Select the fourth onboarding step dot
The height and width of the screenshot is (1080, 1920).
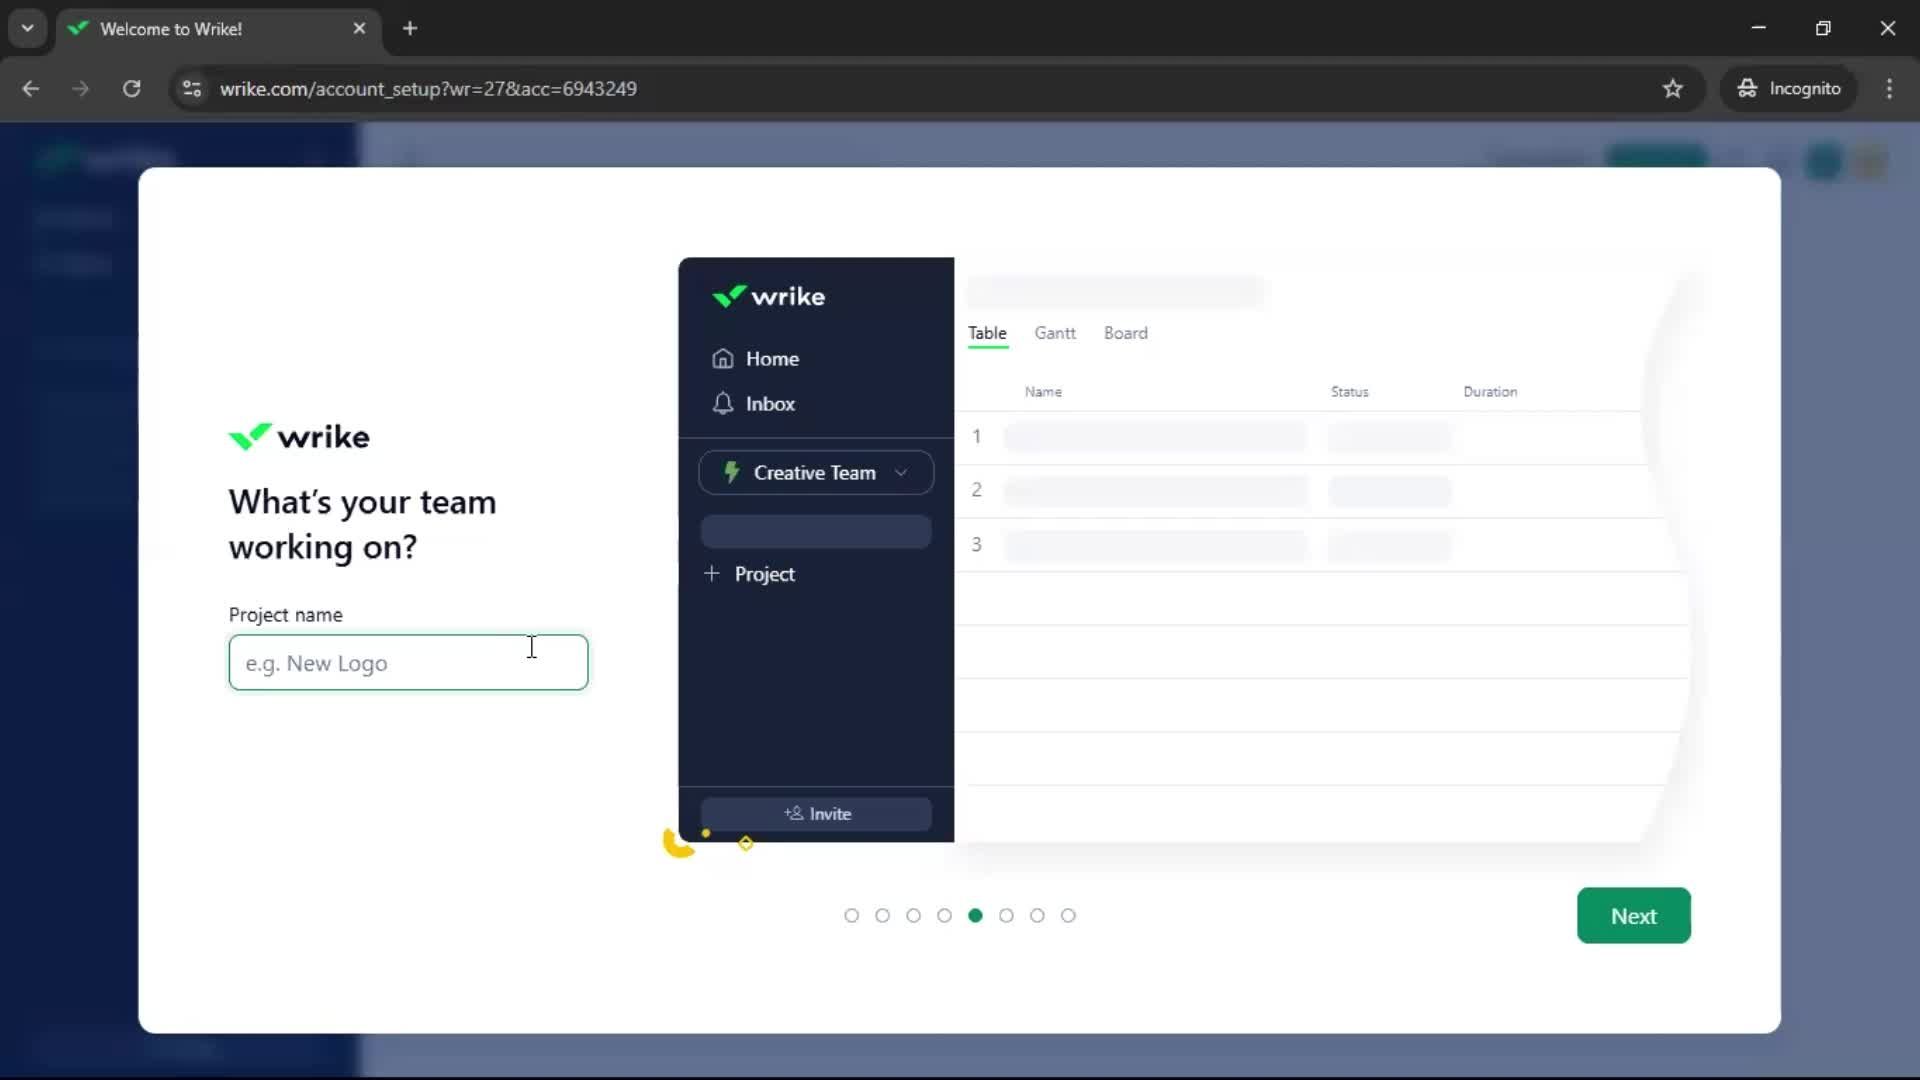tap(944, 915)
